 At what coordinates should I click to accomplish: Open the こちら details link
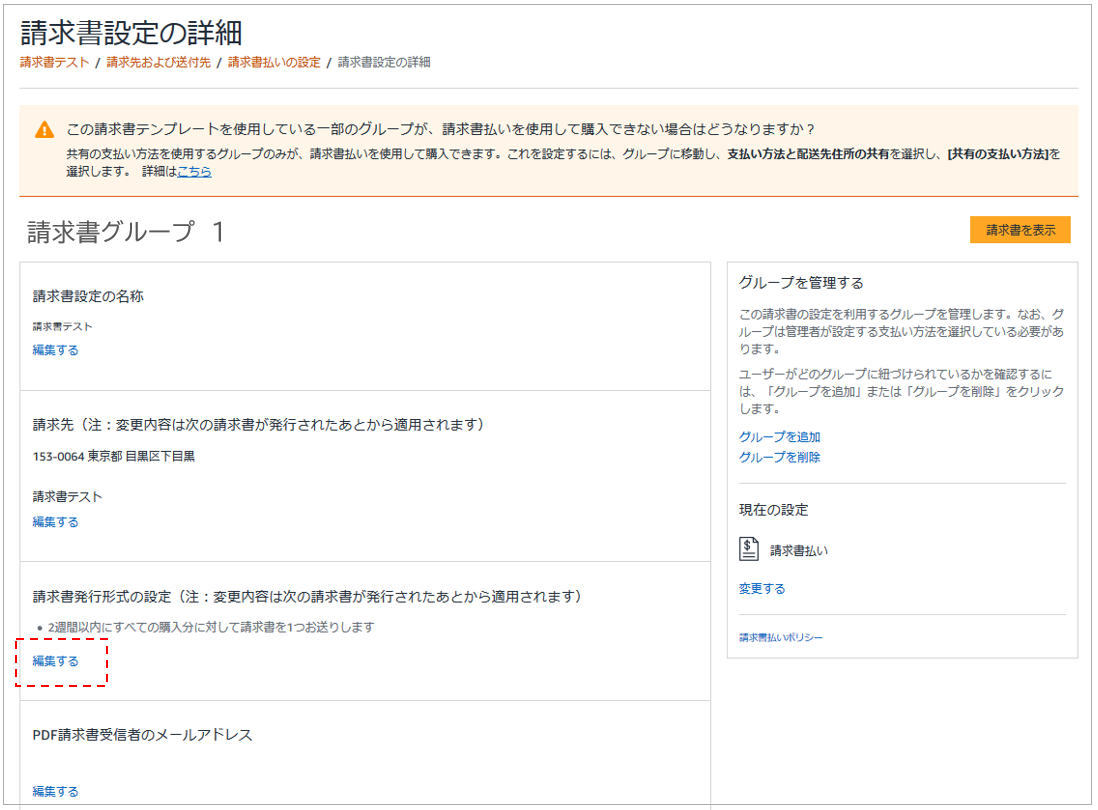pyautogui.click(x=194, y=171)
